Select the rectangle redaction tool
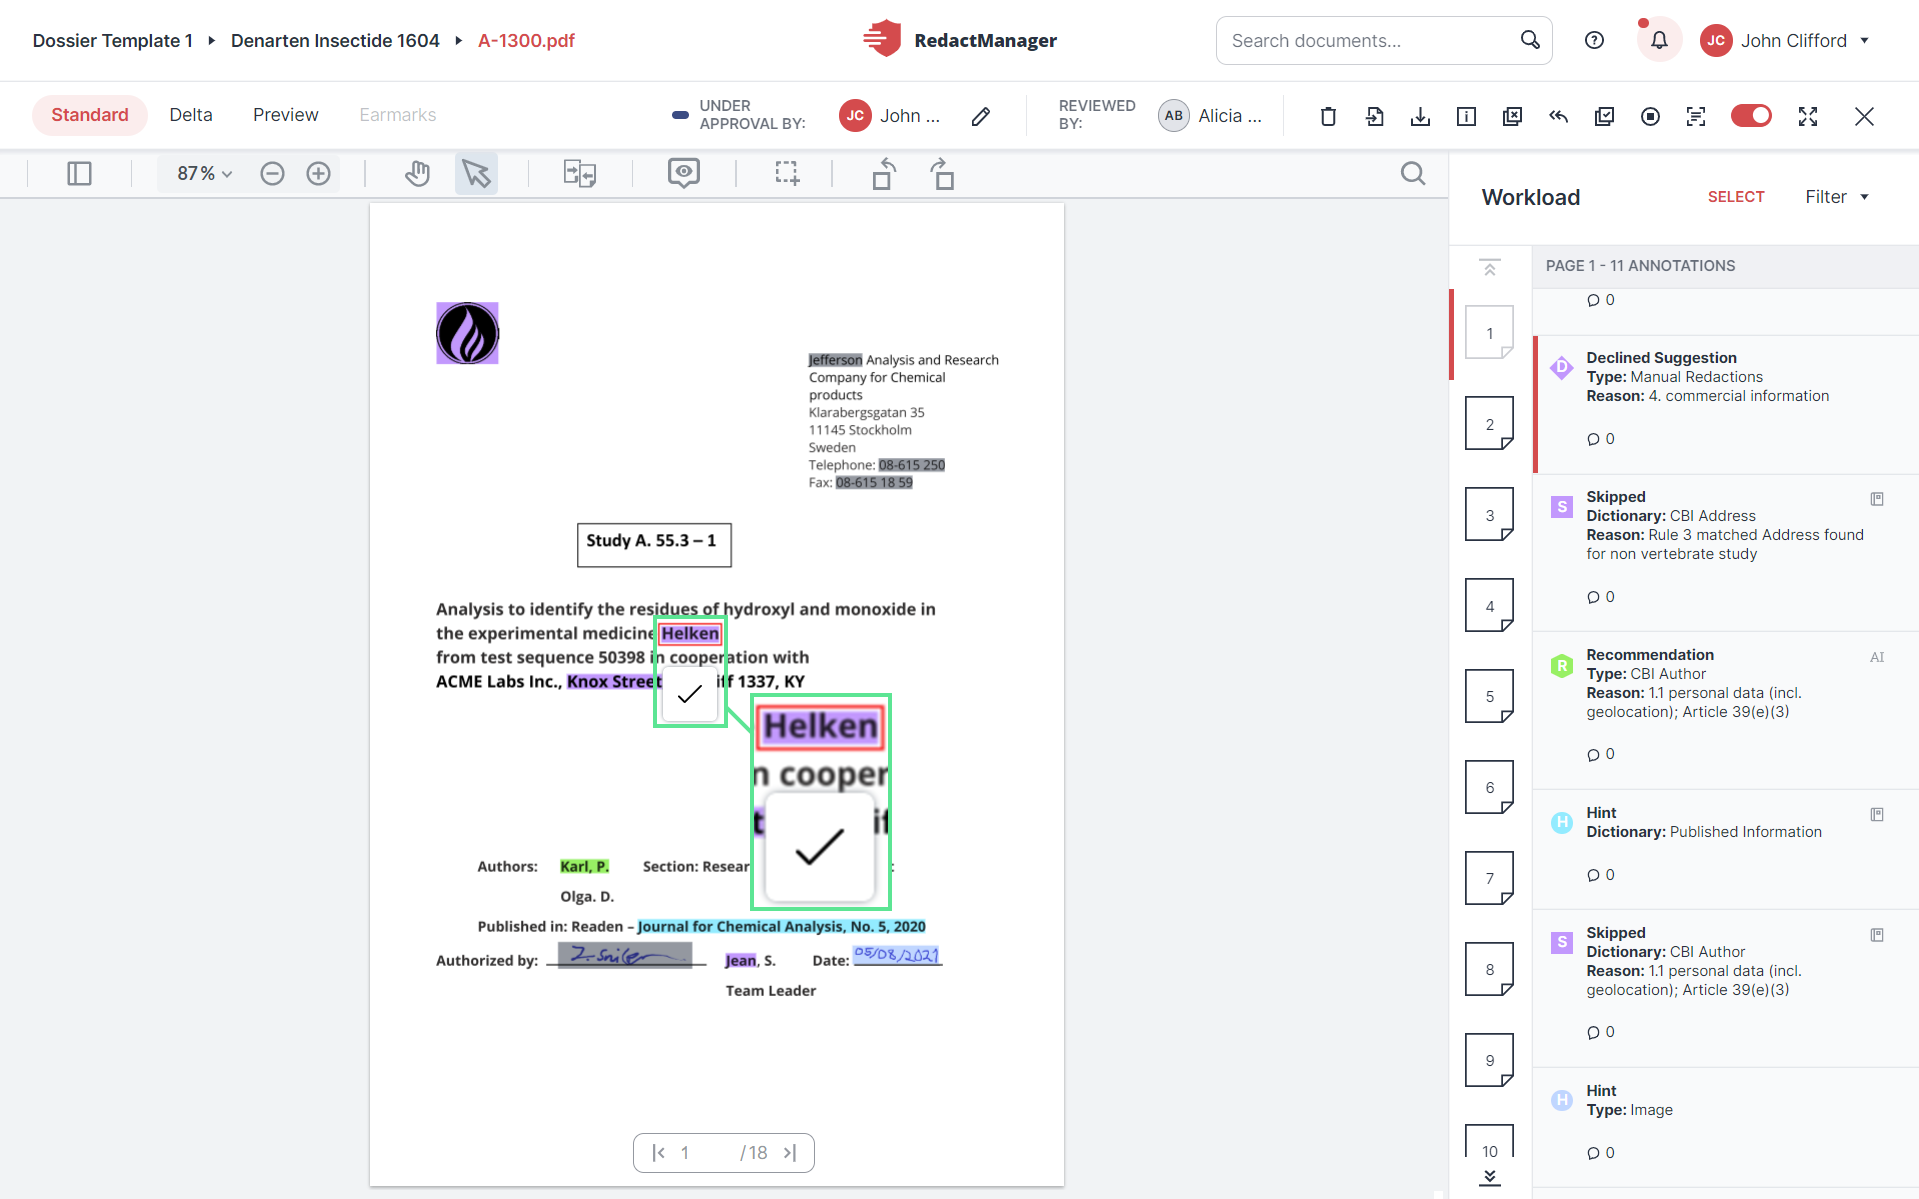This screenshot has width=1919, height=1199. (787, 174)
